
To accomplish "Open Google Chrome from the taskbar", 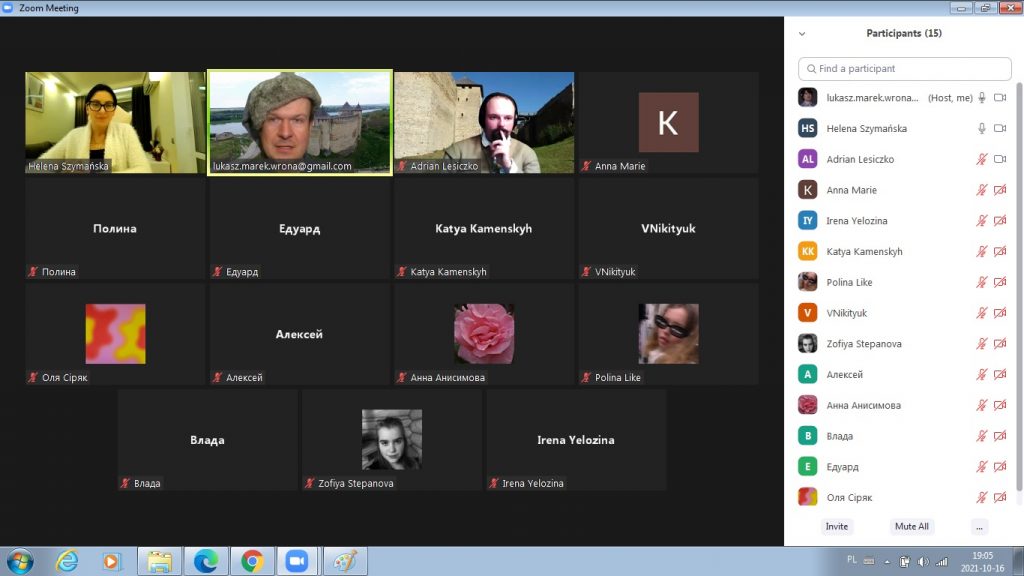I will tap(252, 561).
